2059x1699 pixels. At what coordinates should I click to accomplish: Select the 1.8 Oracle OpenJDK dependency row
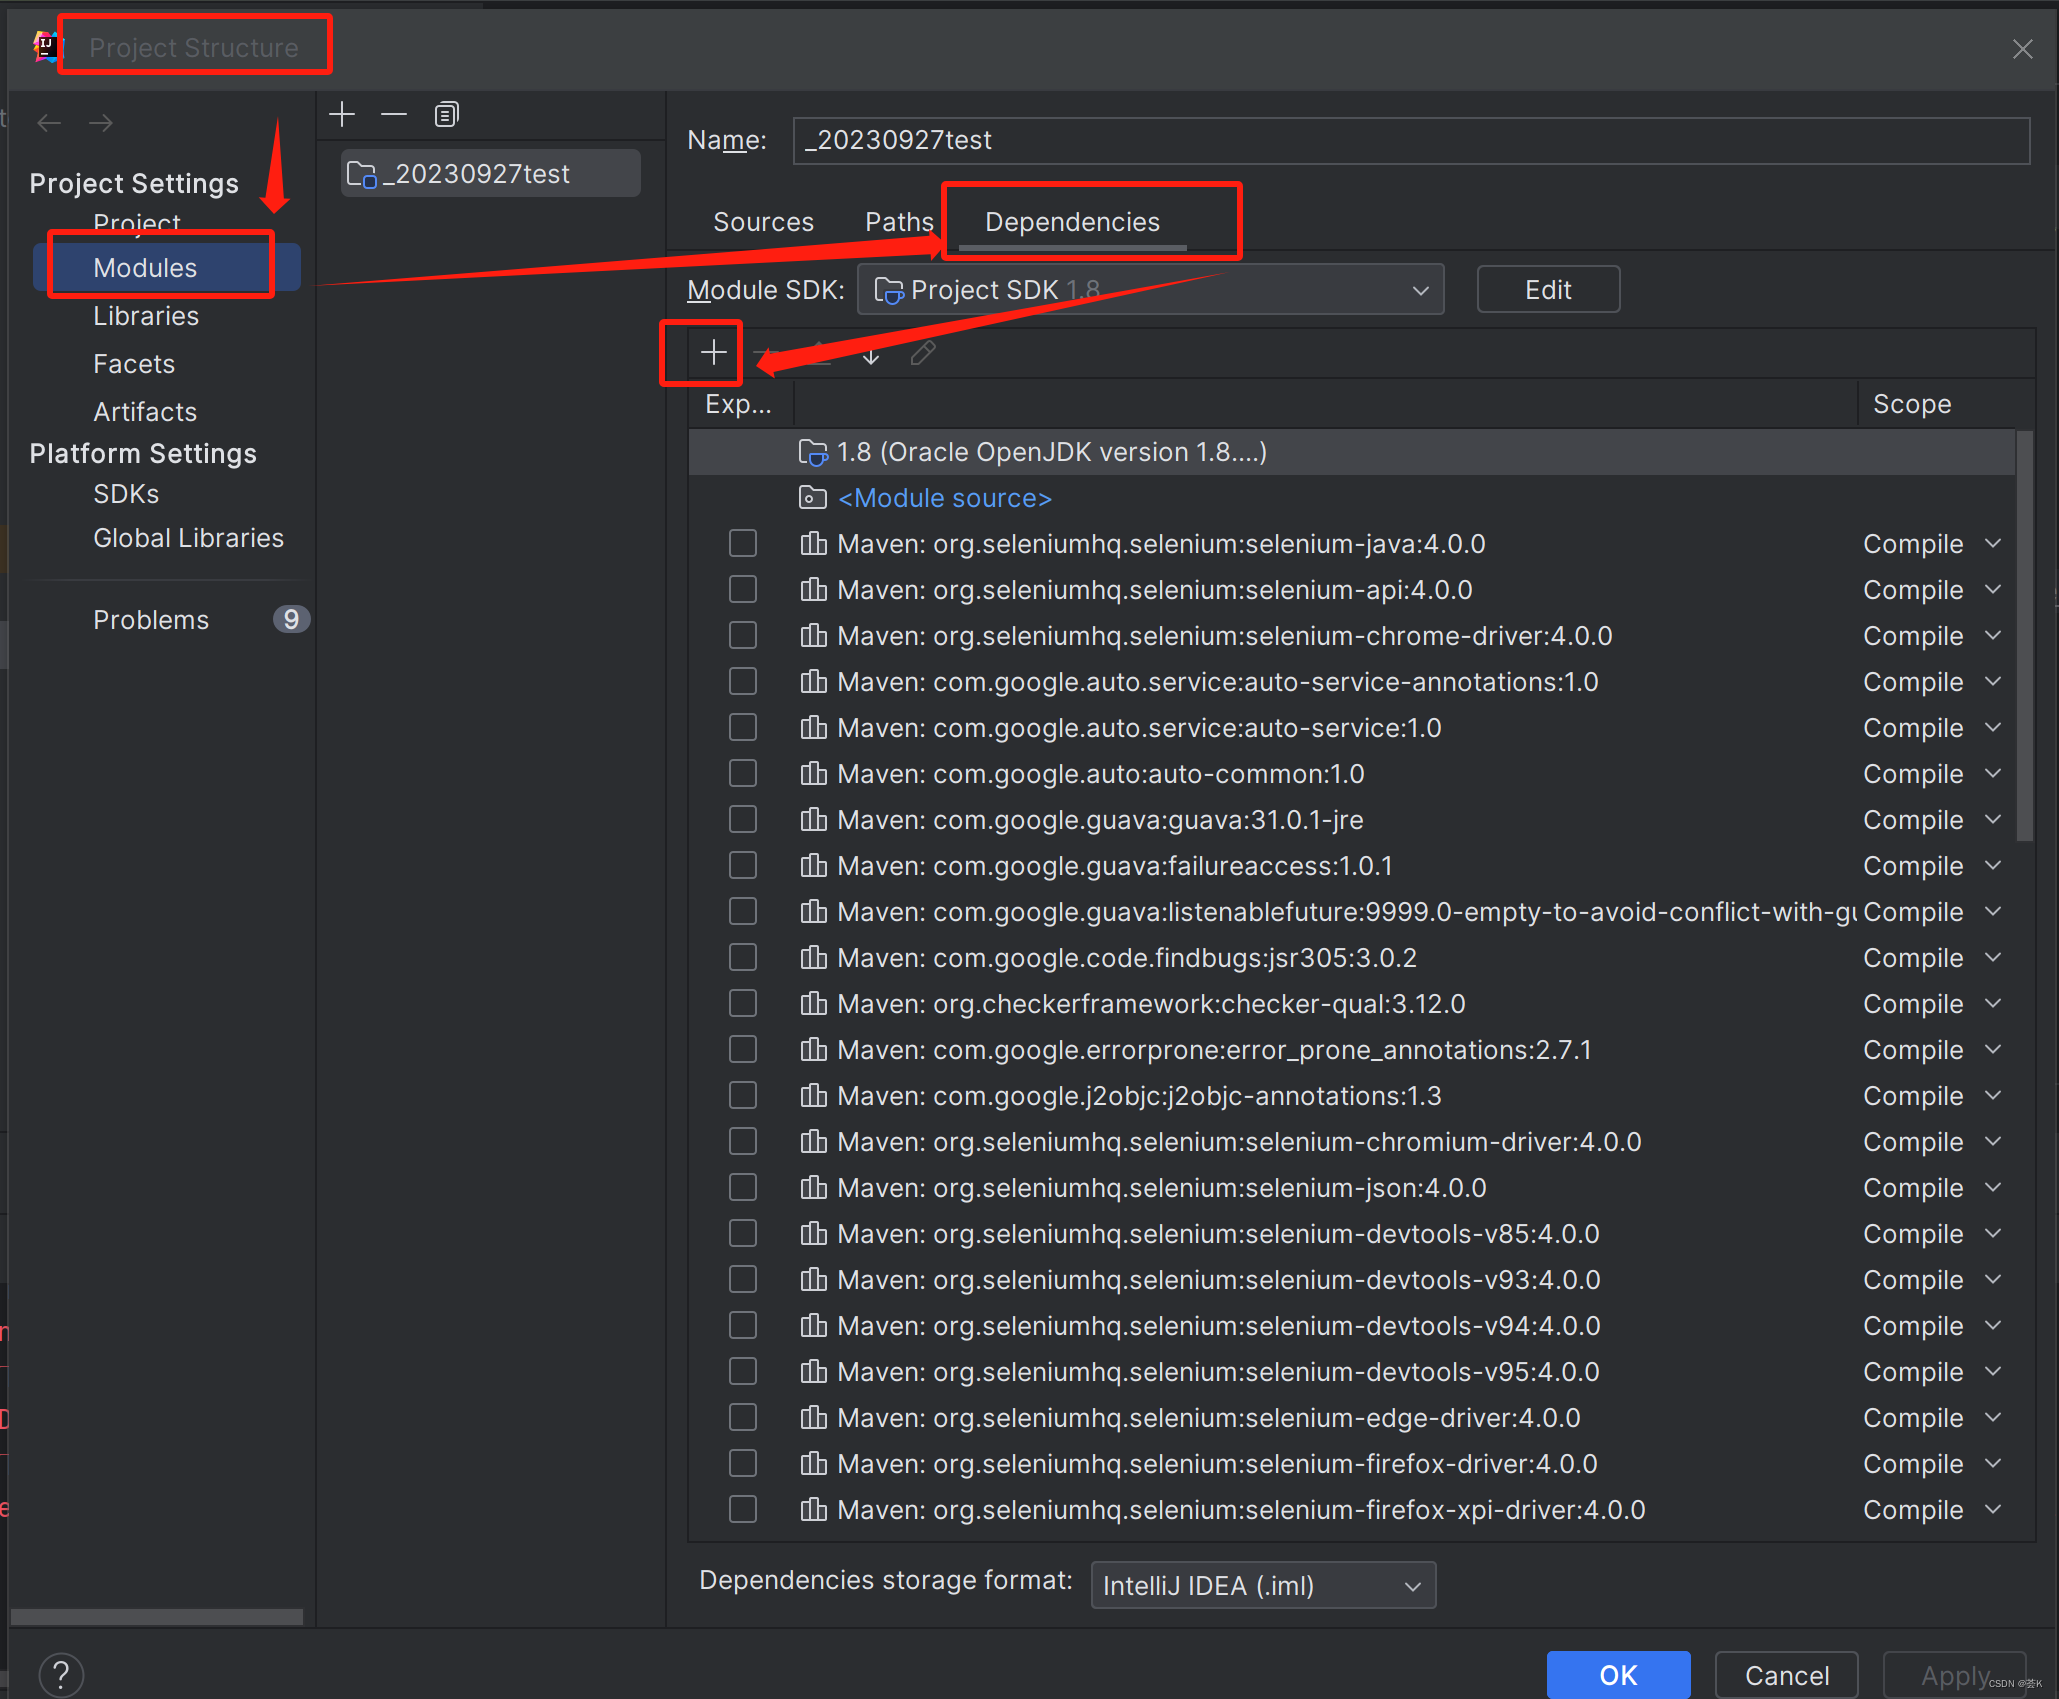tap(1352, 452)
